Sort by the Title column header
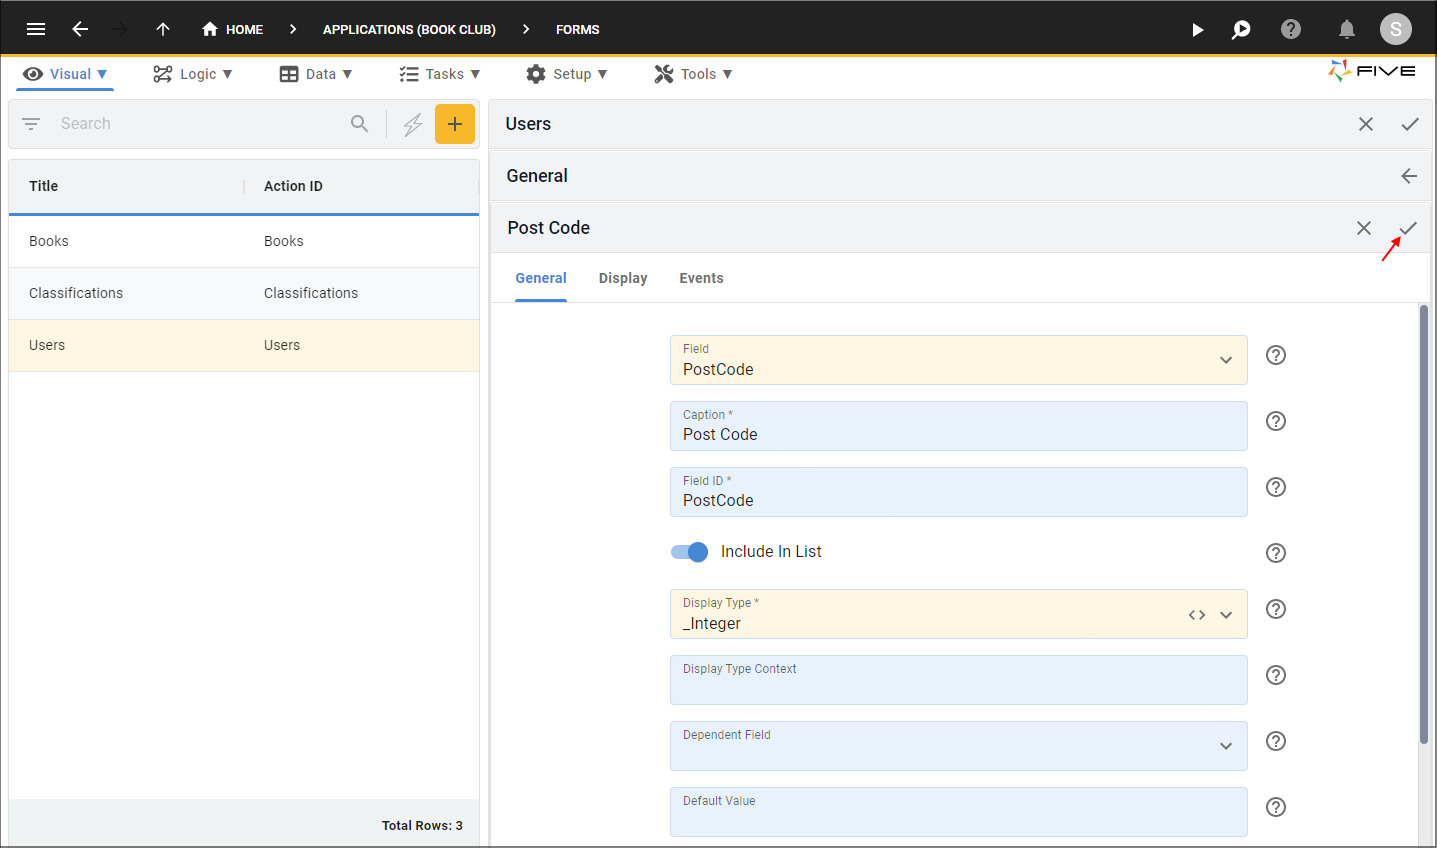The height and width of the screenshot is (848, 1437). tap(44, 186)
